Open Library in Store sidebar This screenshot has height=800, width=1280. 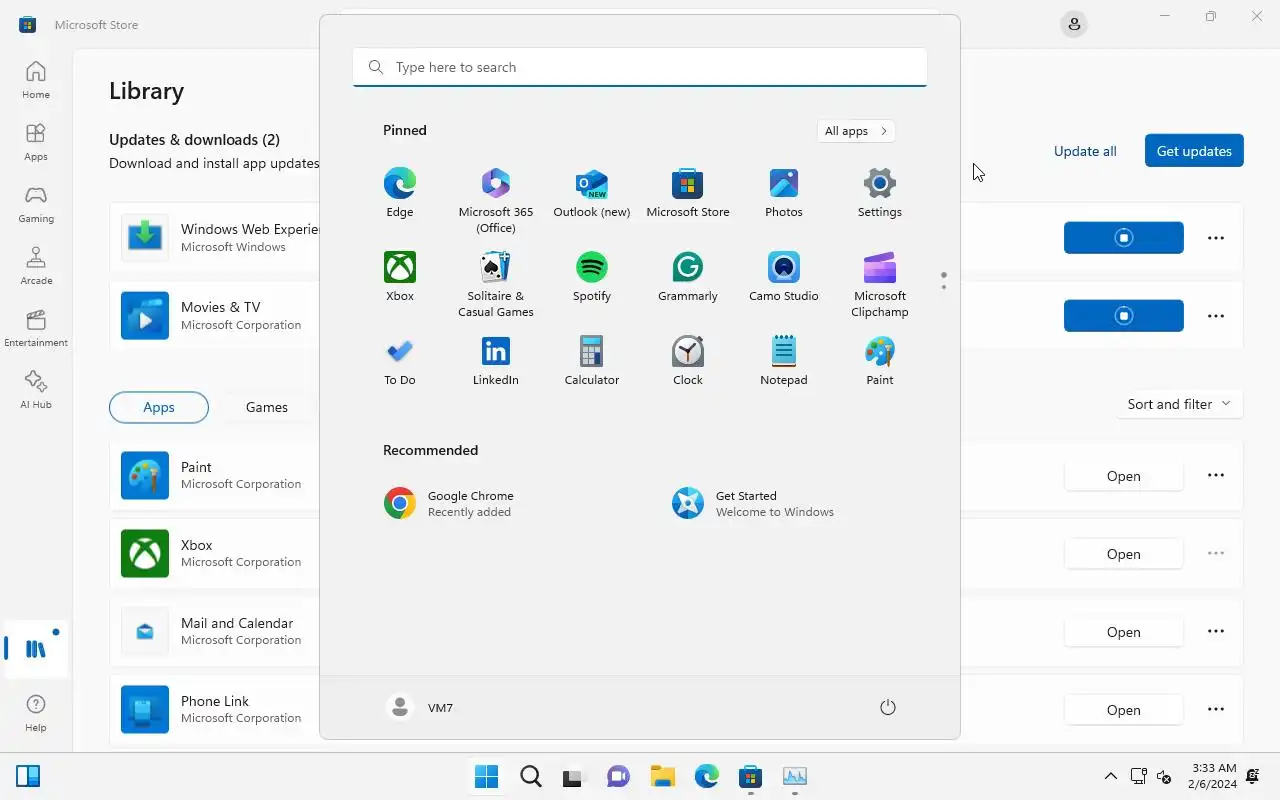(x=36, y=649)
